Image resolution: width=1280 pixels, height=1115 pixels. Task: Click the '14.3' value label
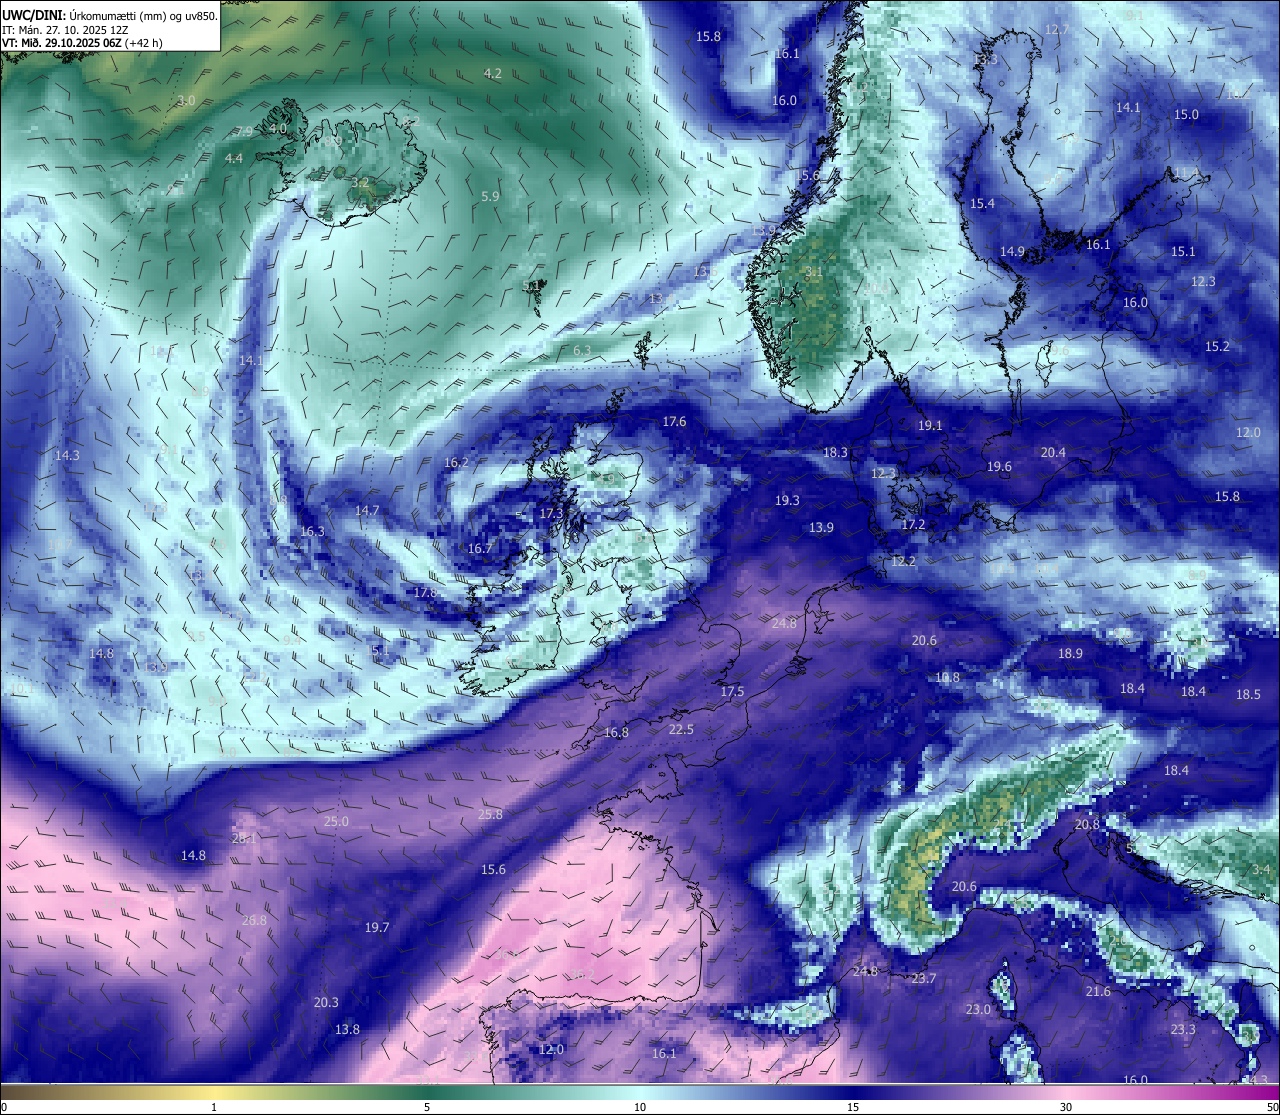click(67, 456)
